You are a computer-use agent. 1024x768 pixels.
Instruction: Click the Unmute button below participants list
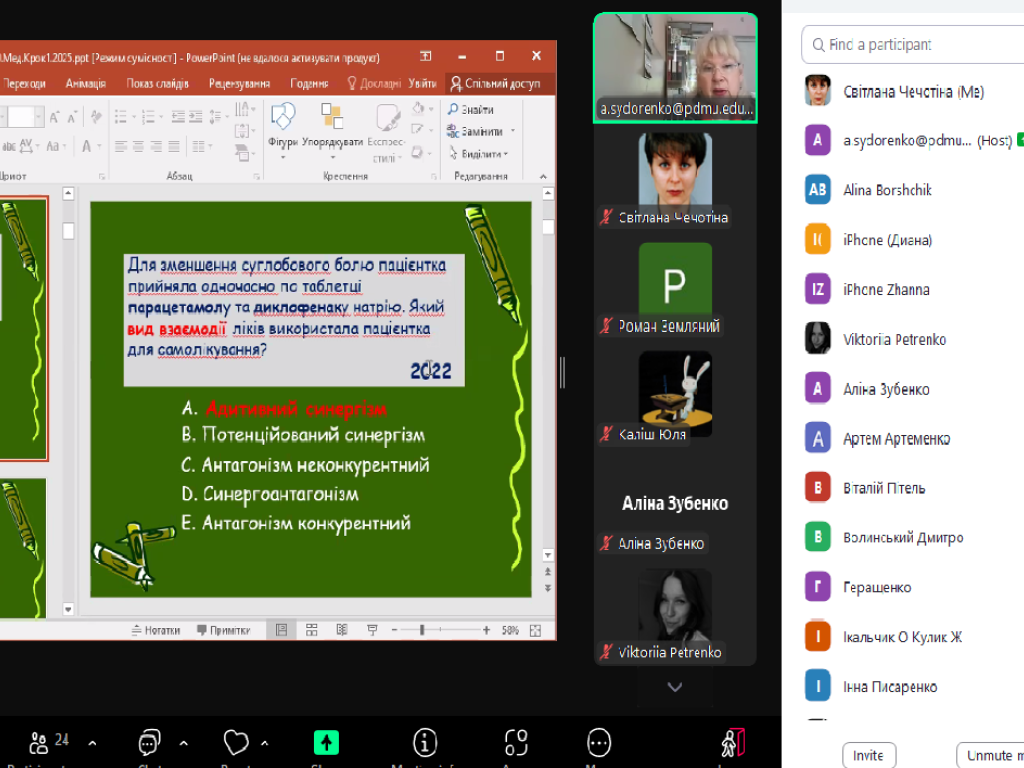990,755
